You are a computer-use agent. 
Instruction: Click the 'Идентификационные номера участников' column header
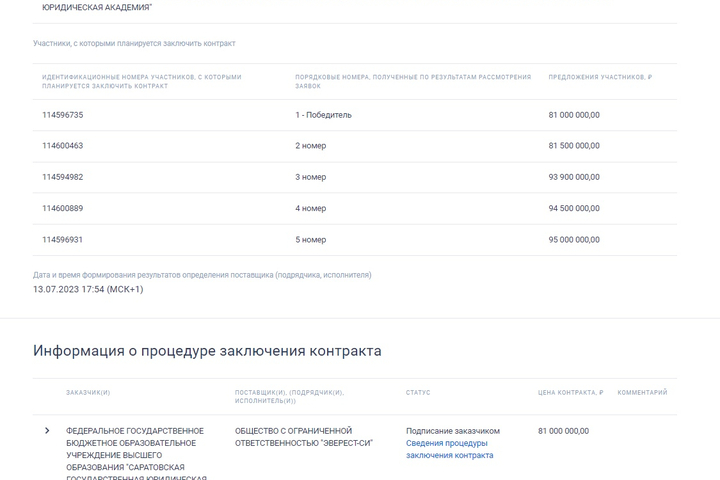[x=141, y=81]
